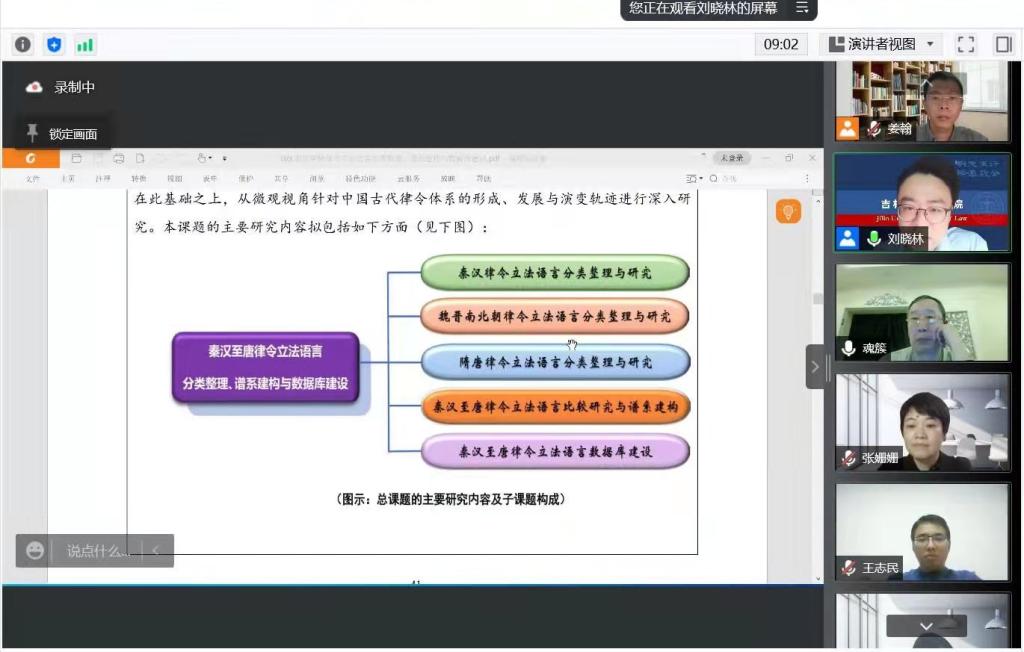Click the orange lightbulb tip icon
The width and height of the screenshot is (1024, 652).
click(788, 211)
